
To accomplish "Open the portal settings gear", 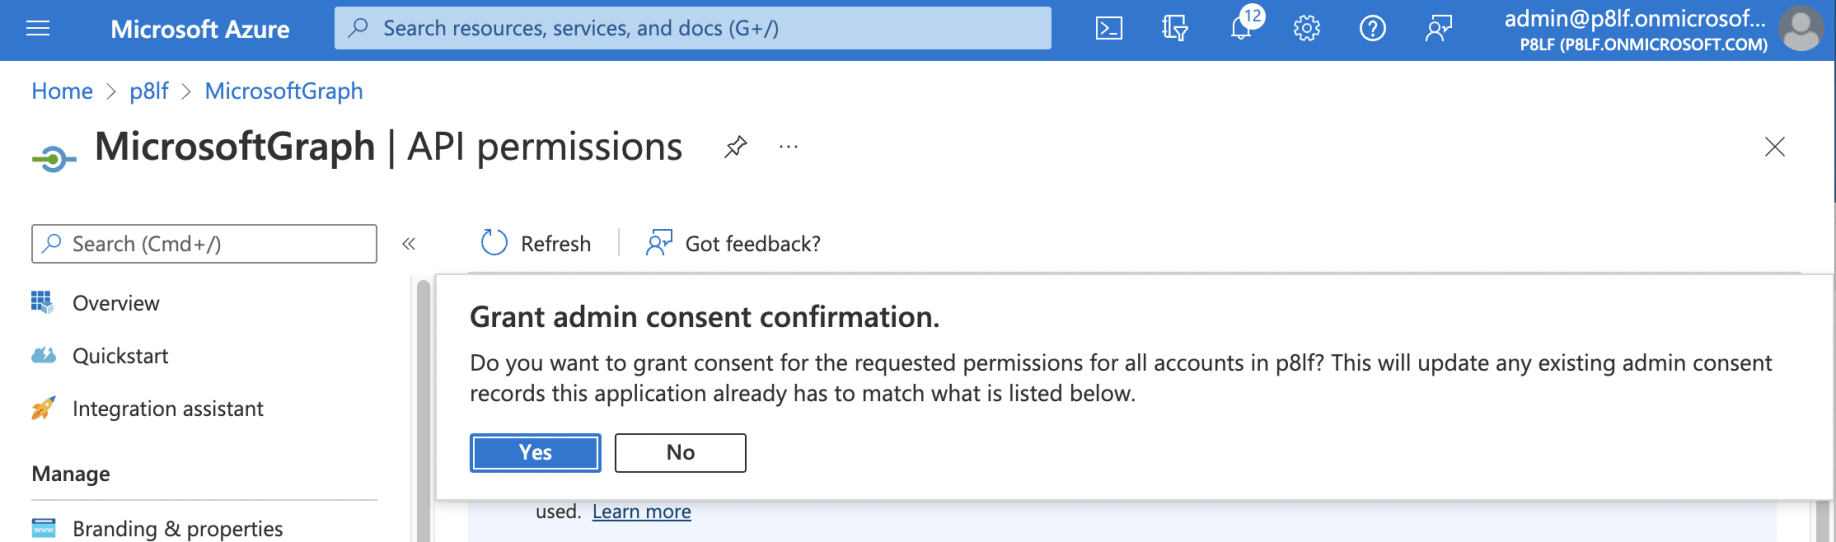I will click(x=1307, y=28).
